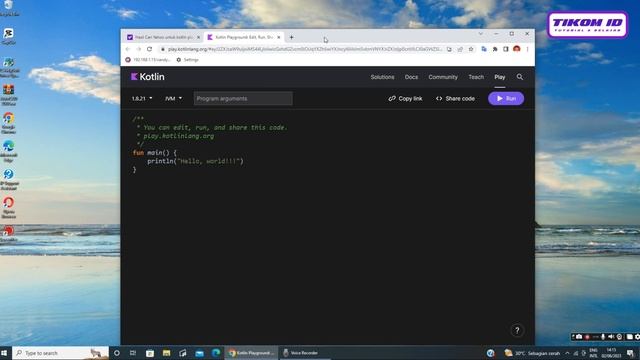Close the Kotlin Playground tab
Viewport: 640px width, 360px height.
coord(279,37)
